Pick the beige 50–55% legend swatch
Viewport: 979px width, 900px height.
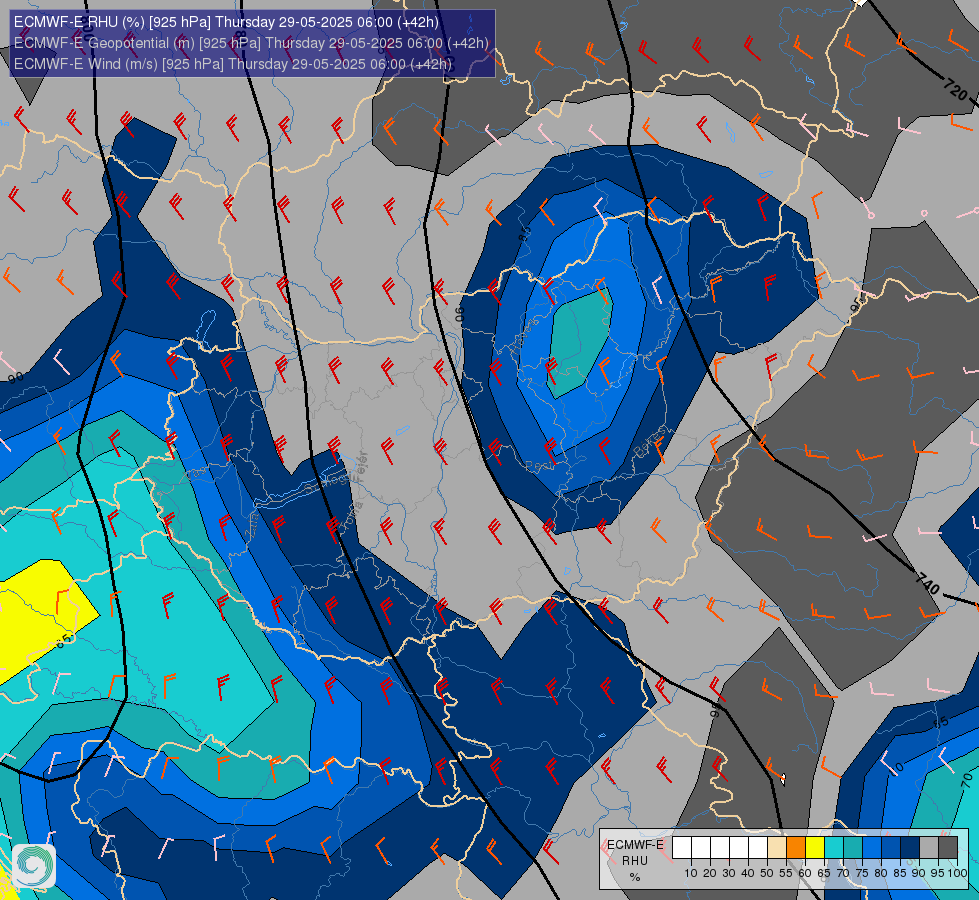[x=777, y=848]
